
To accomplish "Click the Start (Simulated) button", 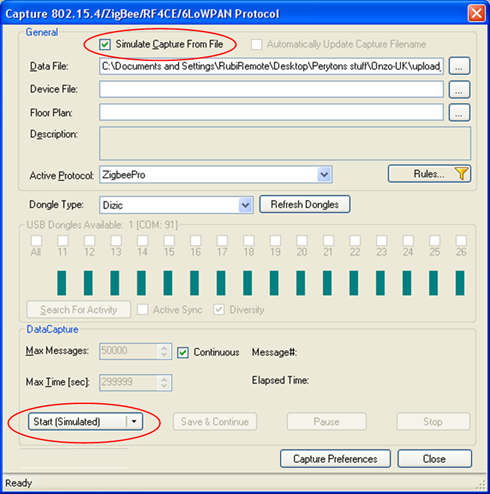I will click(77, 422).
